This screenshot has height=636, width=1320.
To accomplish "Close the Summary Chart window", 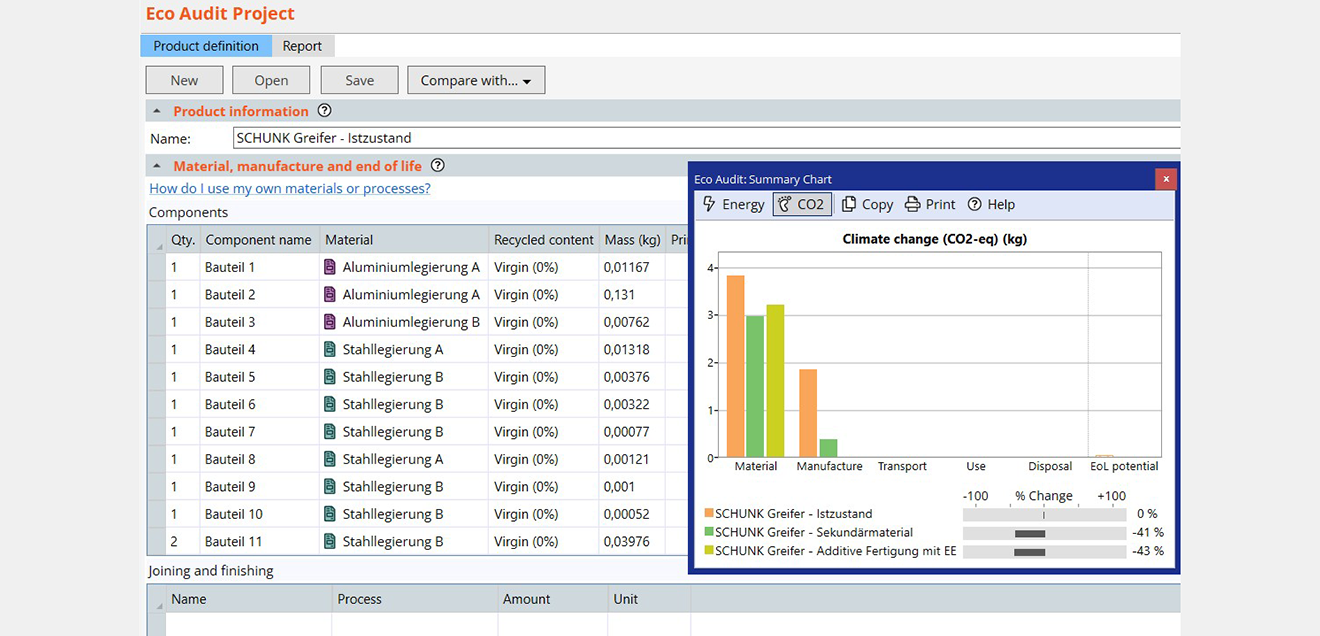I will tap(1165, 179).
